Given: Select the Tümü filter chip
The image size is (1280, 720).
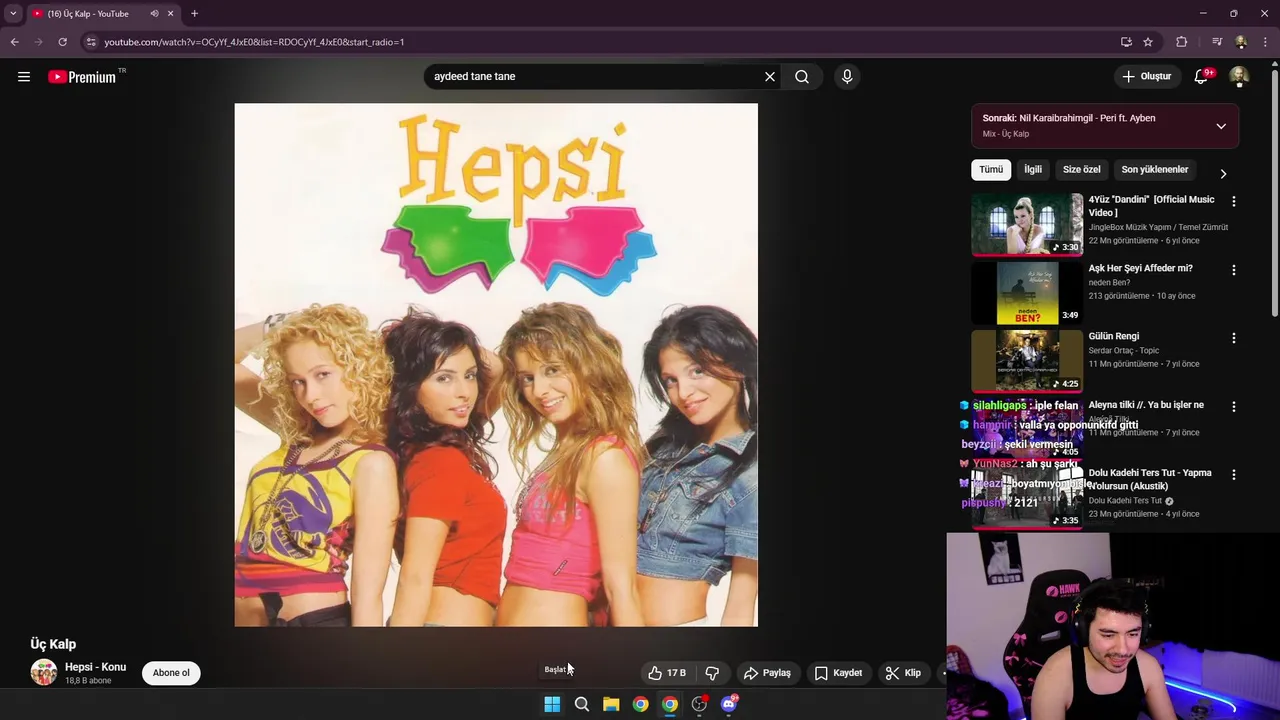Looking at the screenshot, I should 991,170.
